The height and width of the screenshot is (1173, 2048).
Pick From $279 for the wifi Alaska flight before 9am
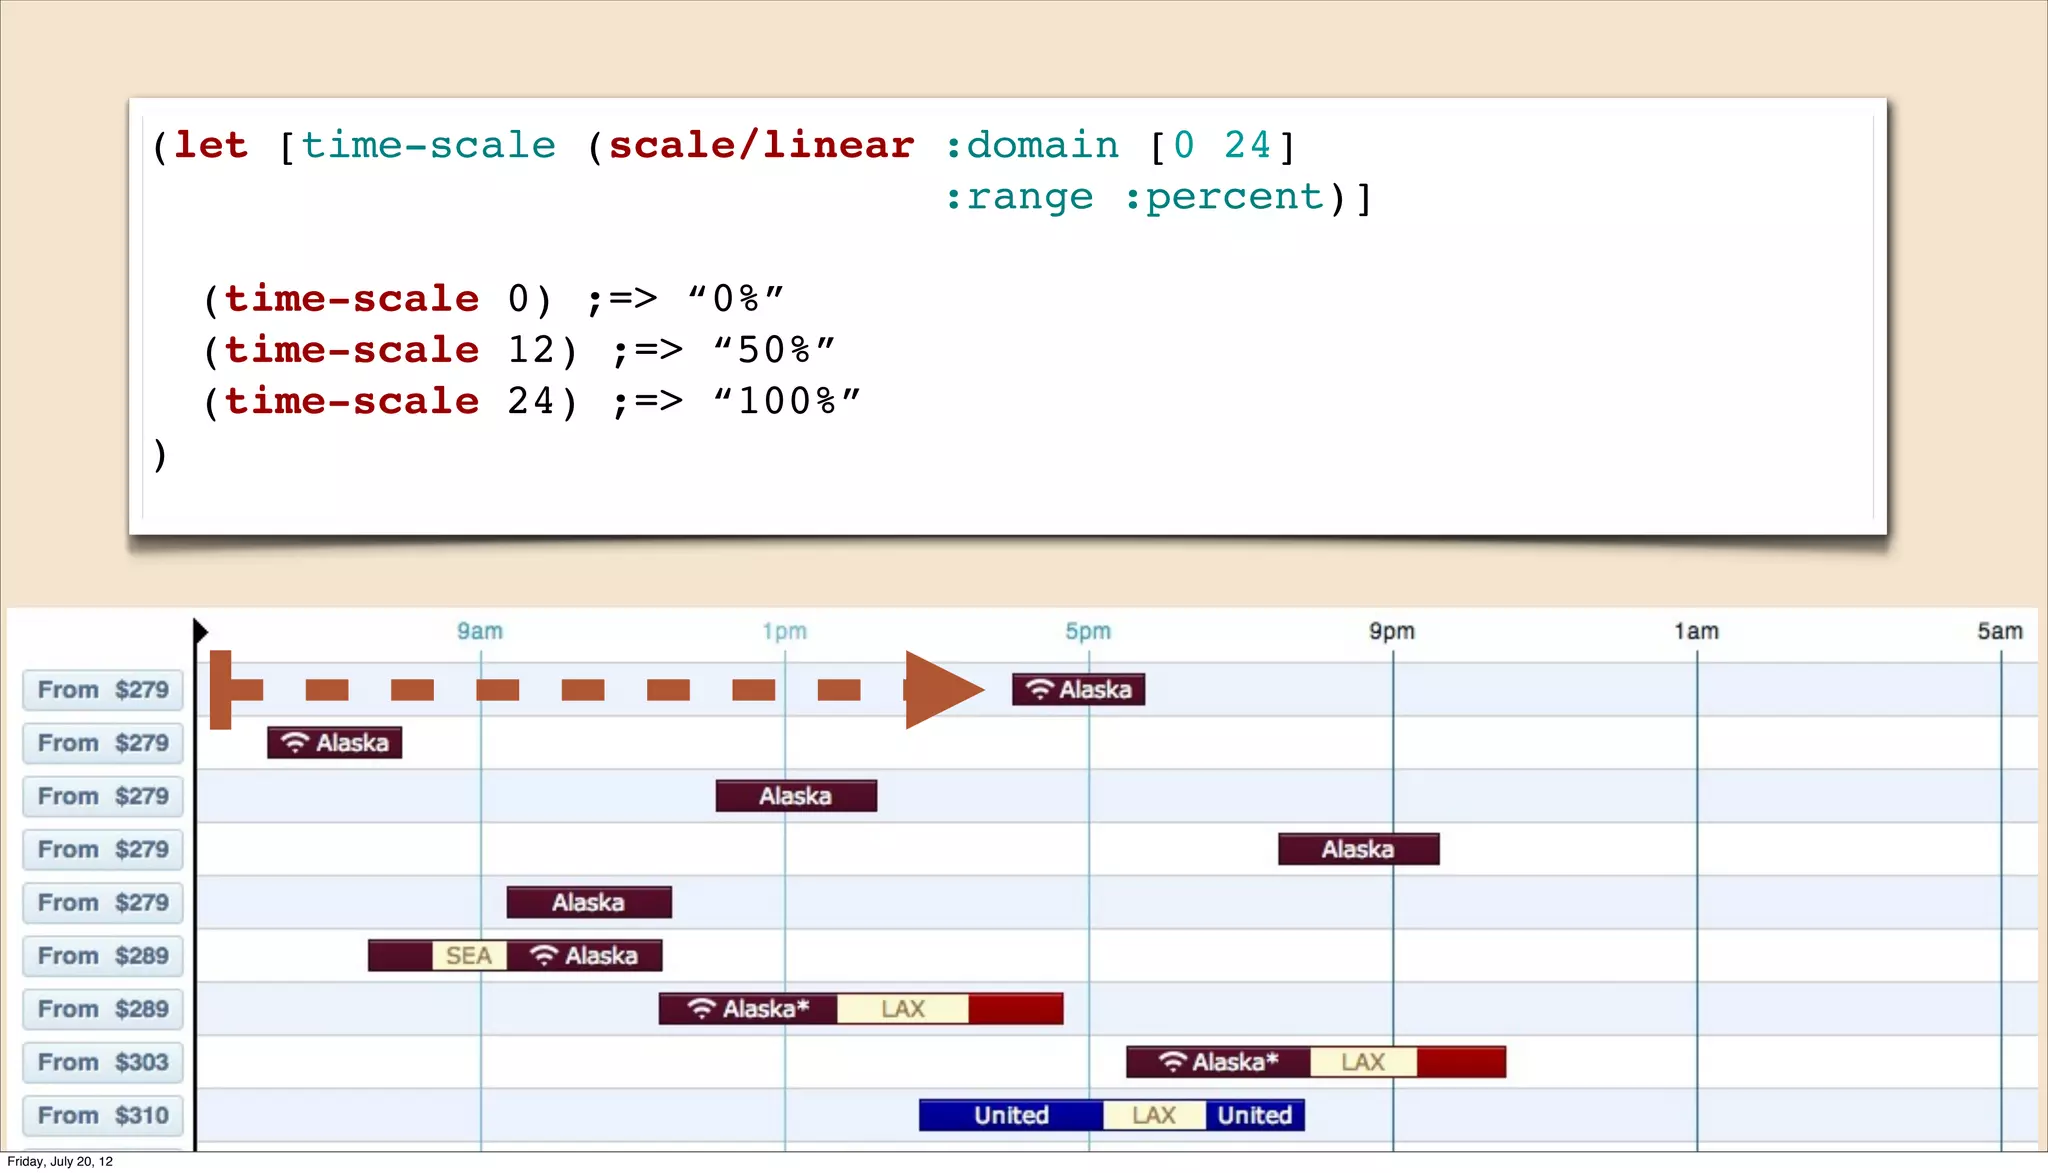103,743
